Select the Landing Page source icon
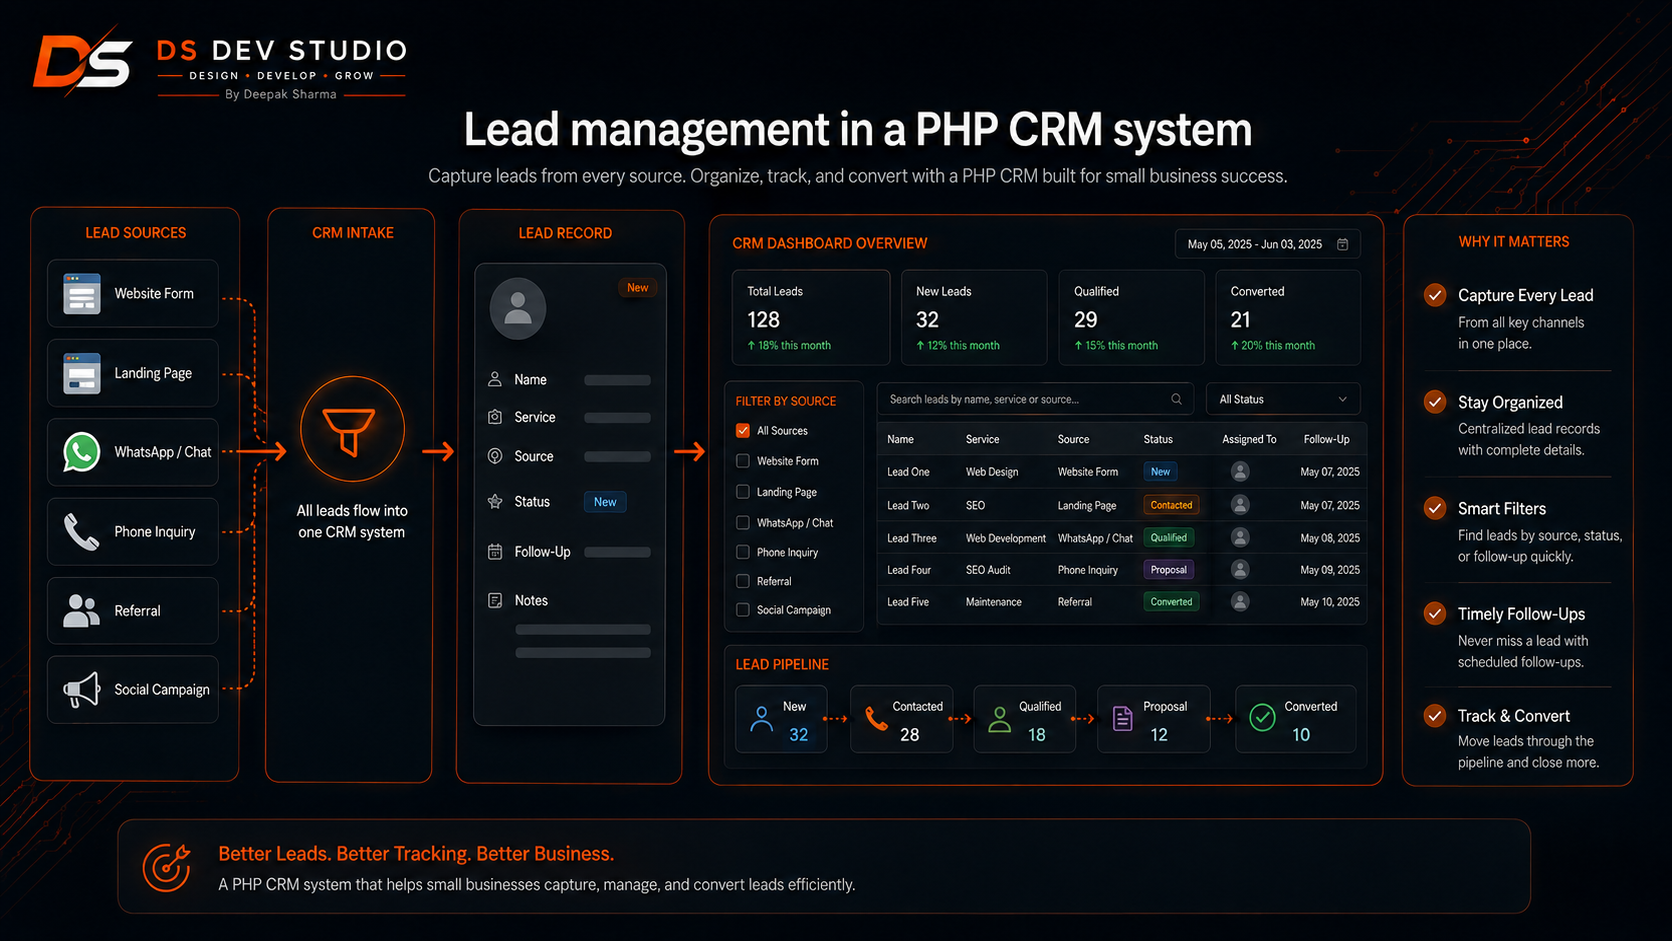1672x941 pixels. 81,373
